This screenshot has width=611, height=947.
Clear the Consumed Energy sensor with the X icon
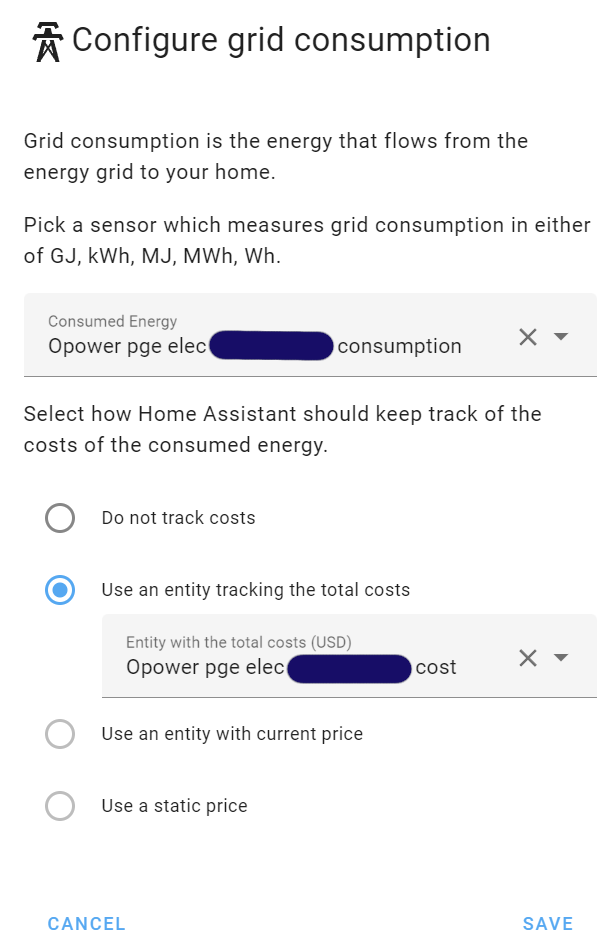click(528, 337)
